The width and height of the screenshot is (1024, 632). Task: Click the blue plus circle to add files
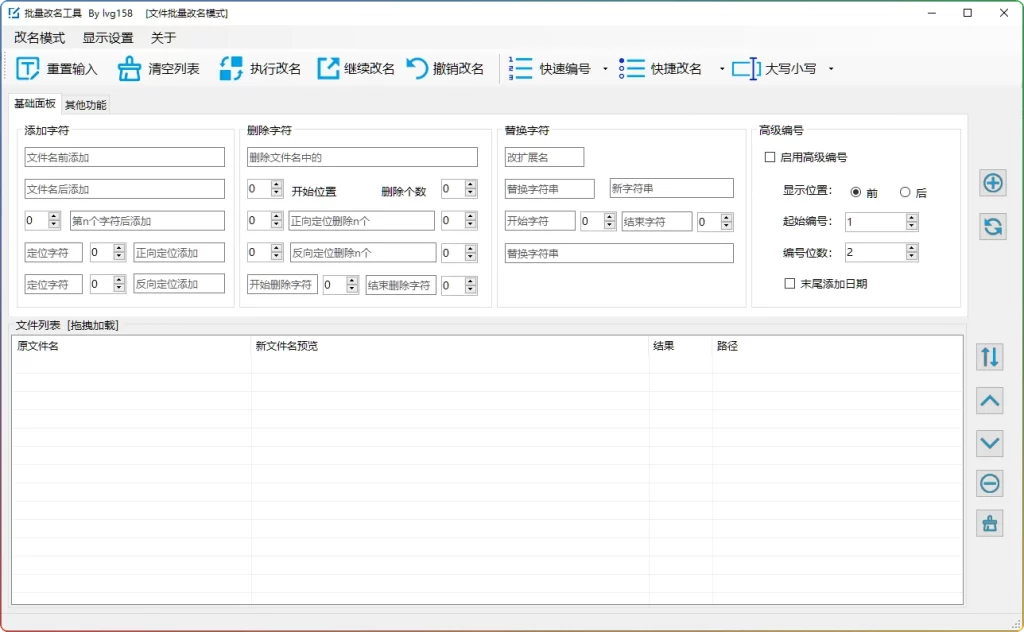point(989,183)
